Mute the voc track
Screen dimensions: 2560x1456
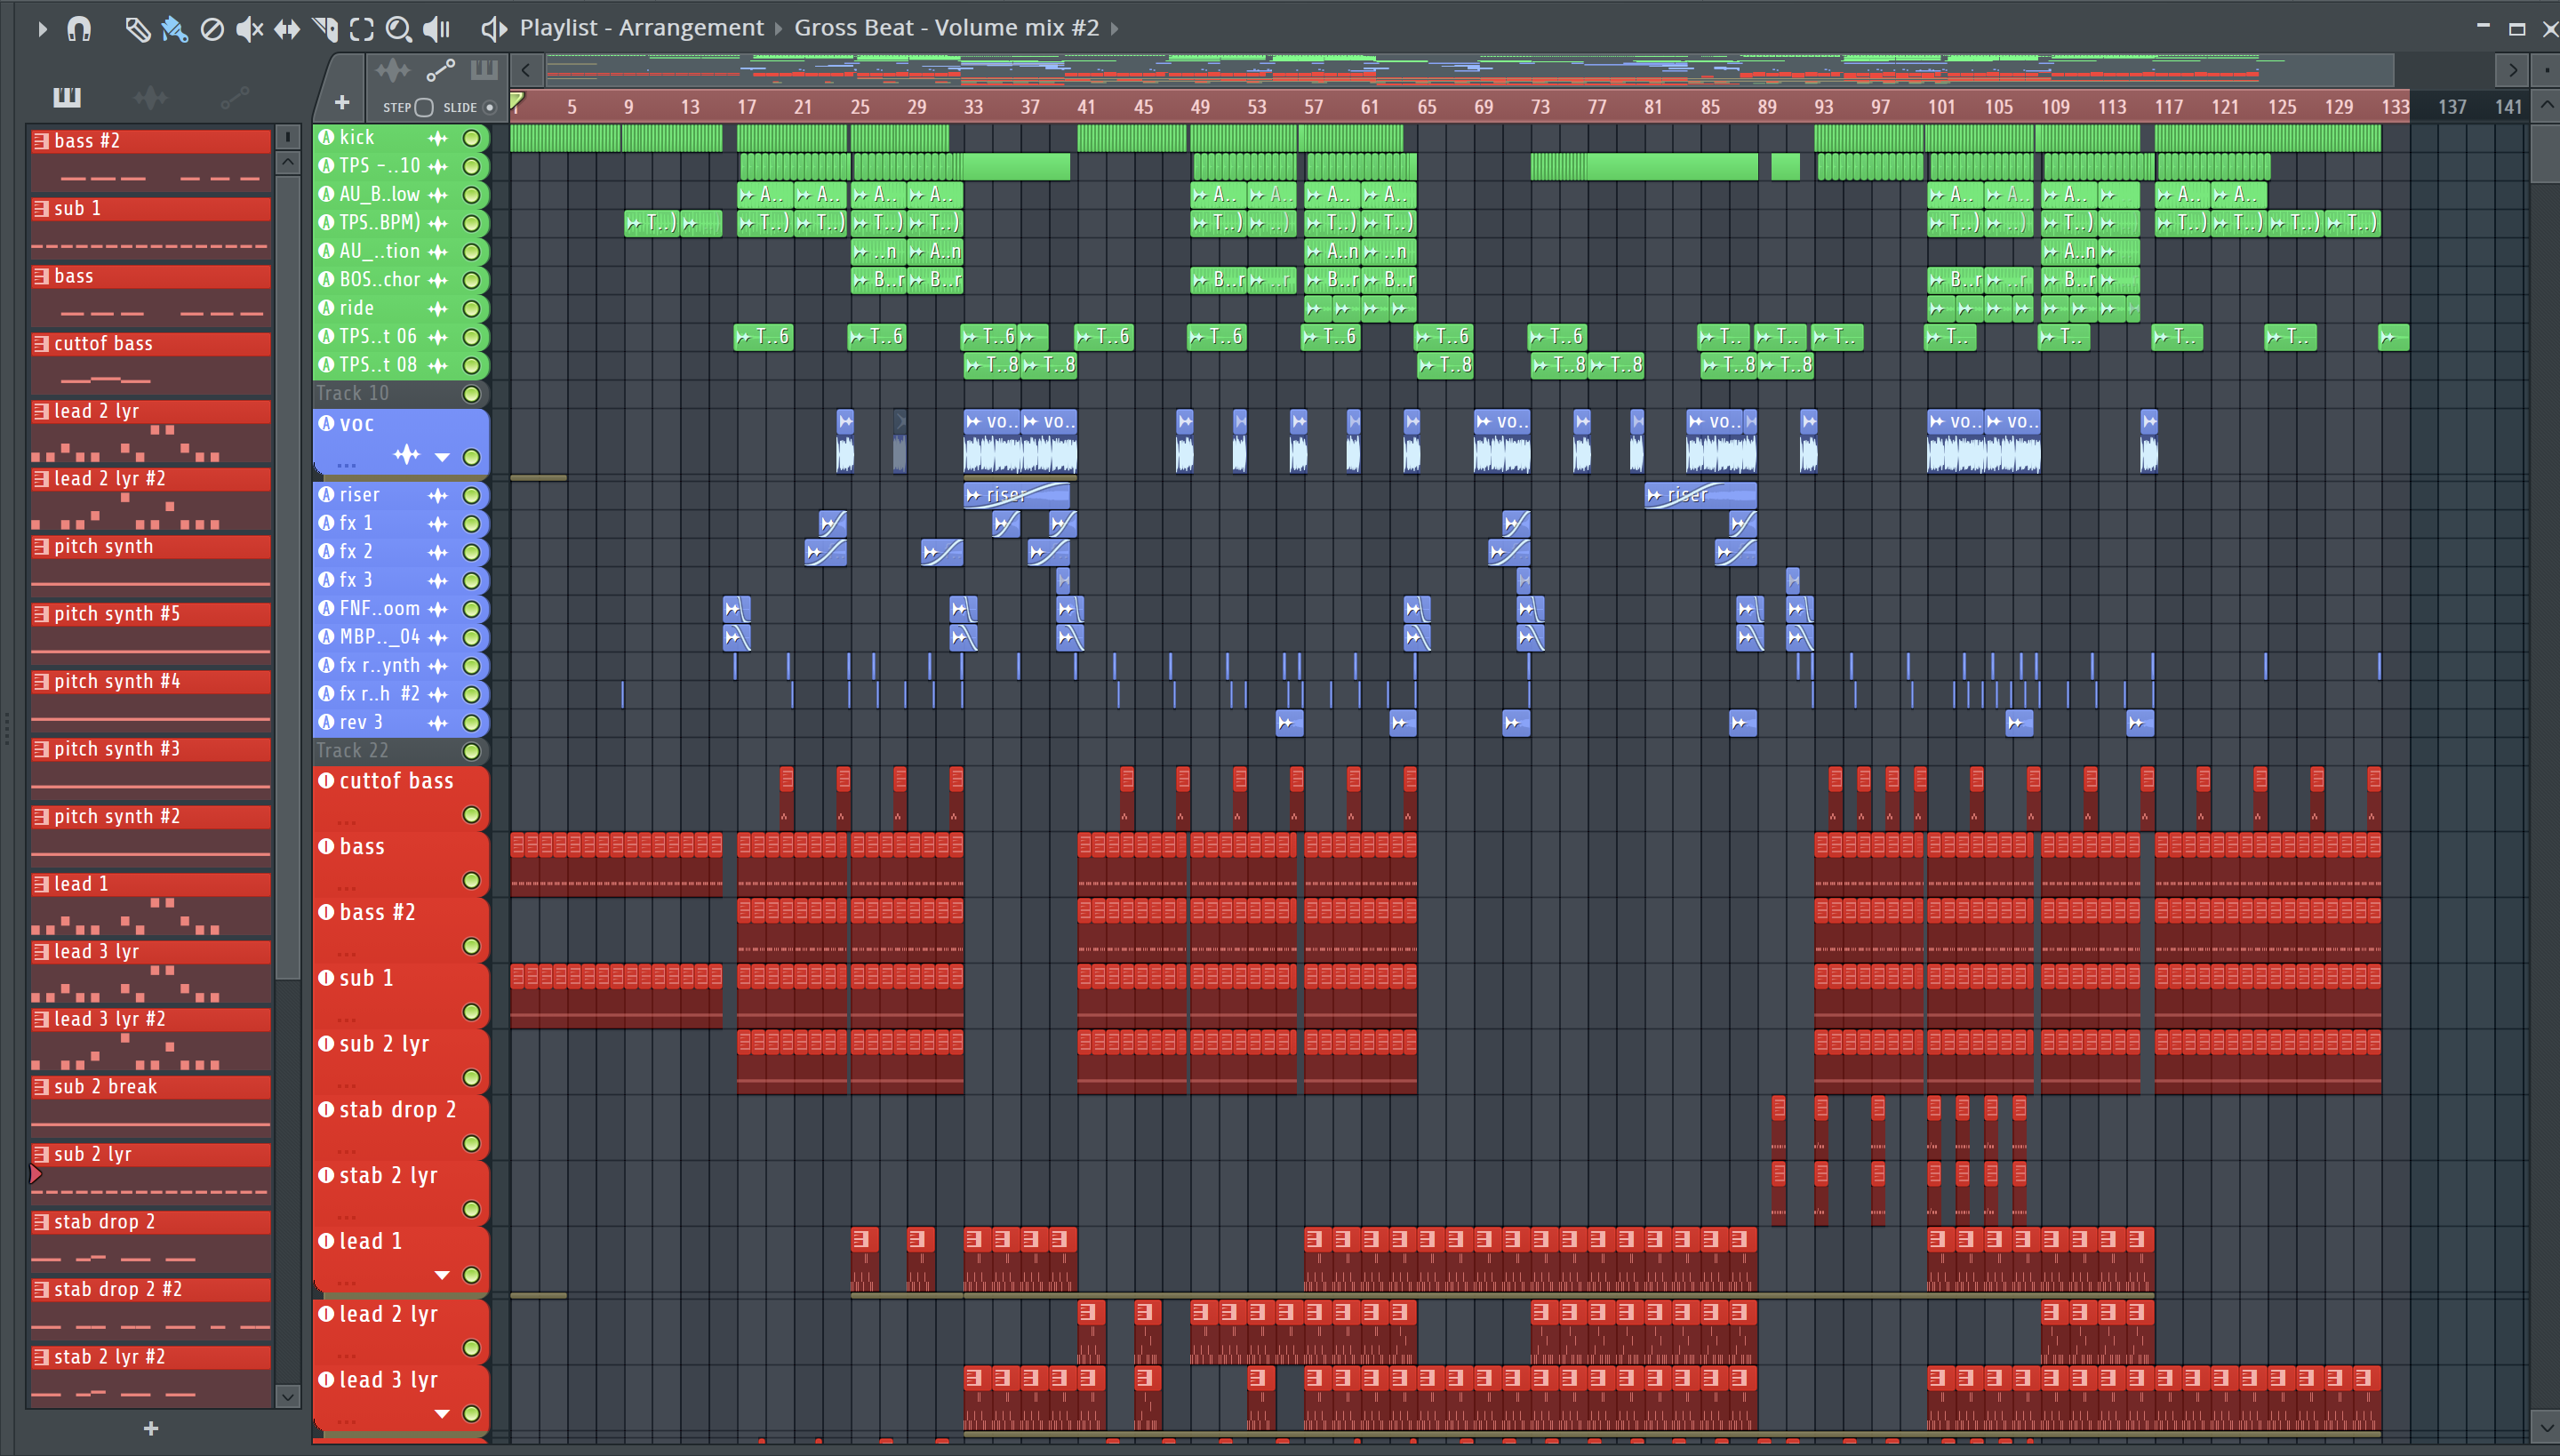point(471,457)
